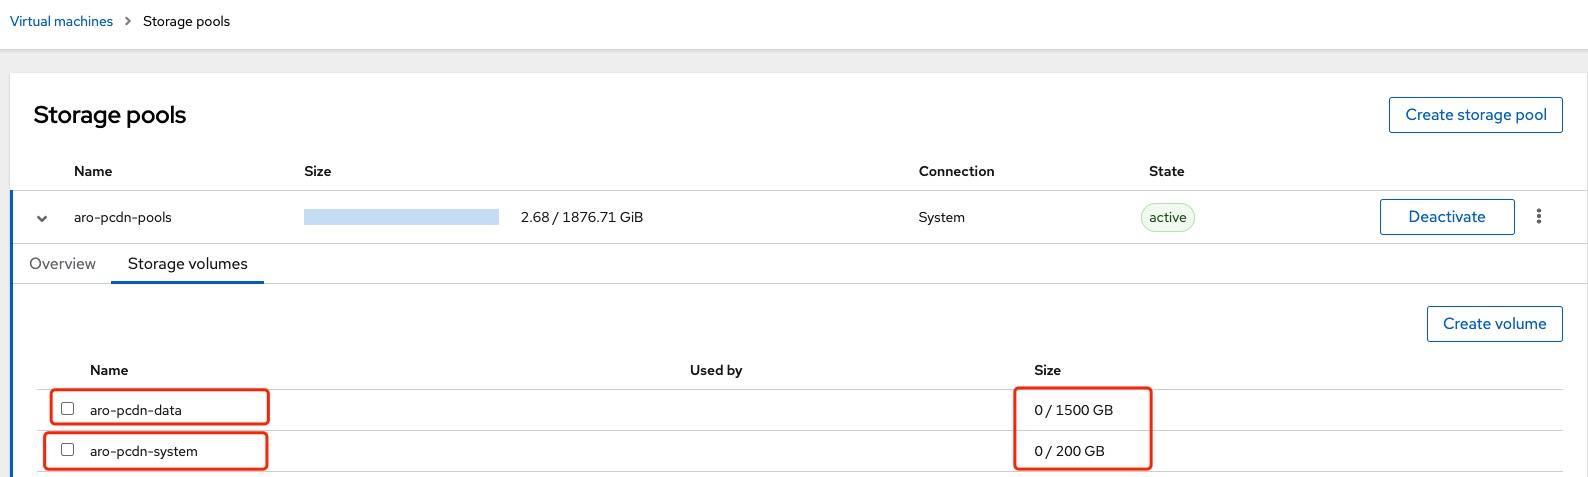Click the breadcrumb separator arrow icon
Viewport: 1588px width, 477px height.
(128, 21)
